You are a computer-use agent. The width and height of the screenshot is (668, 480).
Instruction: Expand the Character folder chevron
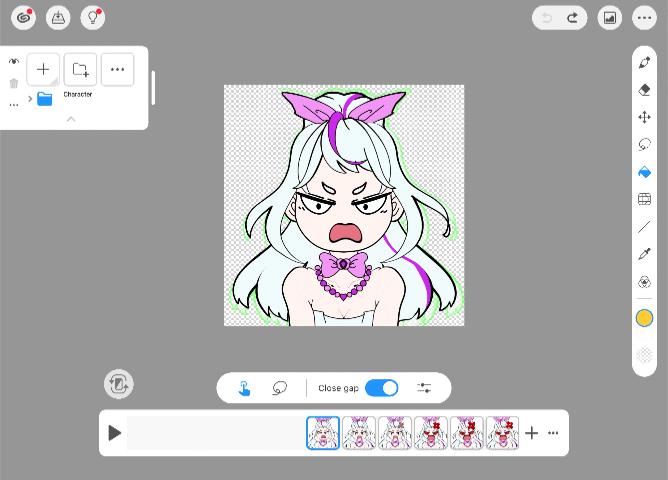(30, 99)
